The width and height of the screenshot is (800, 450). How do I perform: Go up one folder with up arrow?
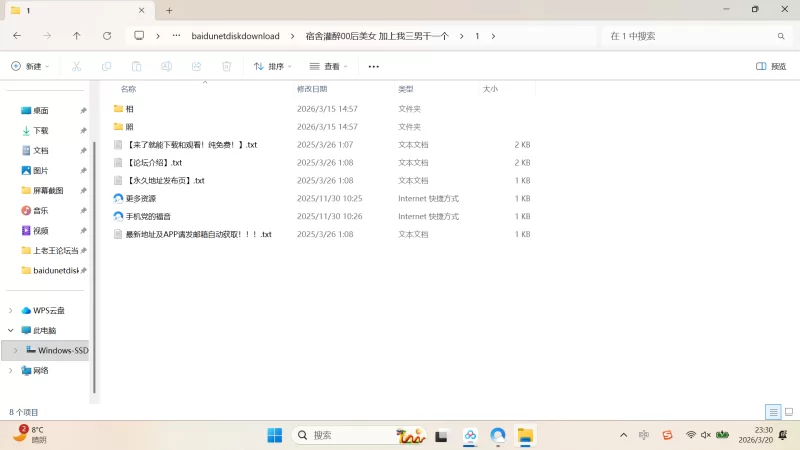[77, 36]
